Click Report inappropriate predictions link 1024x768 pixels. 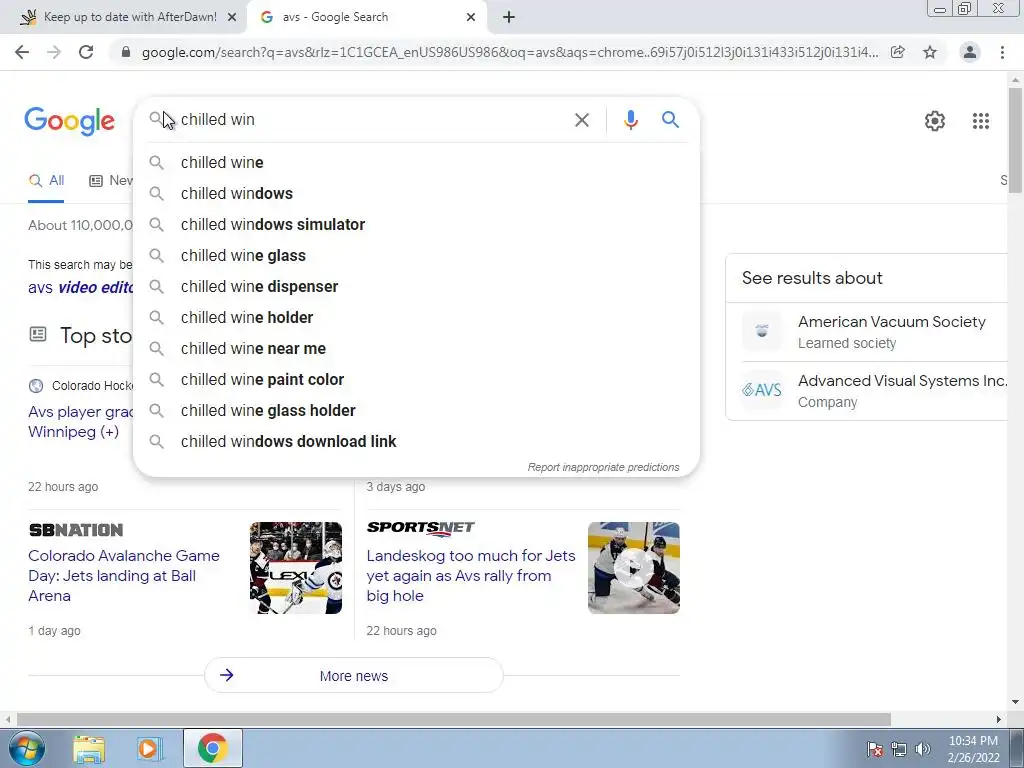pos(603,468)
